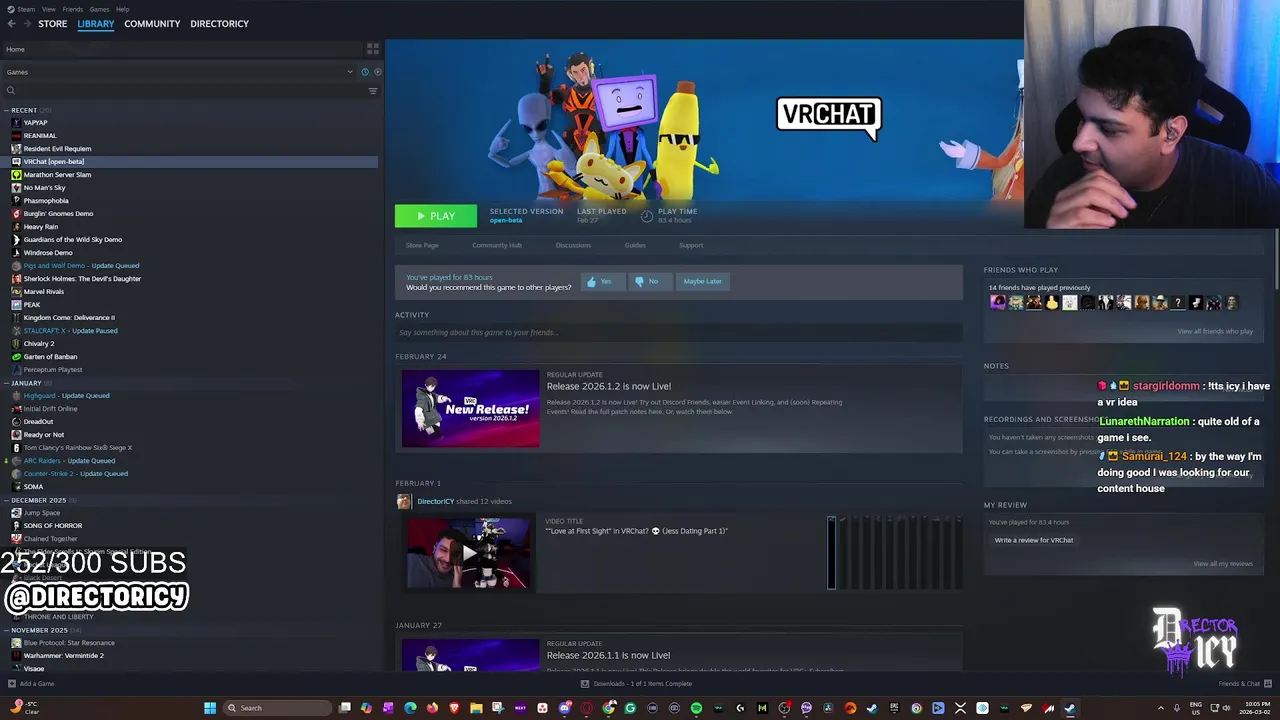This screenshot has width=1280, height=720.
Task: Show hidden system tray icons
Action: pos(1161,708)
